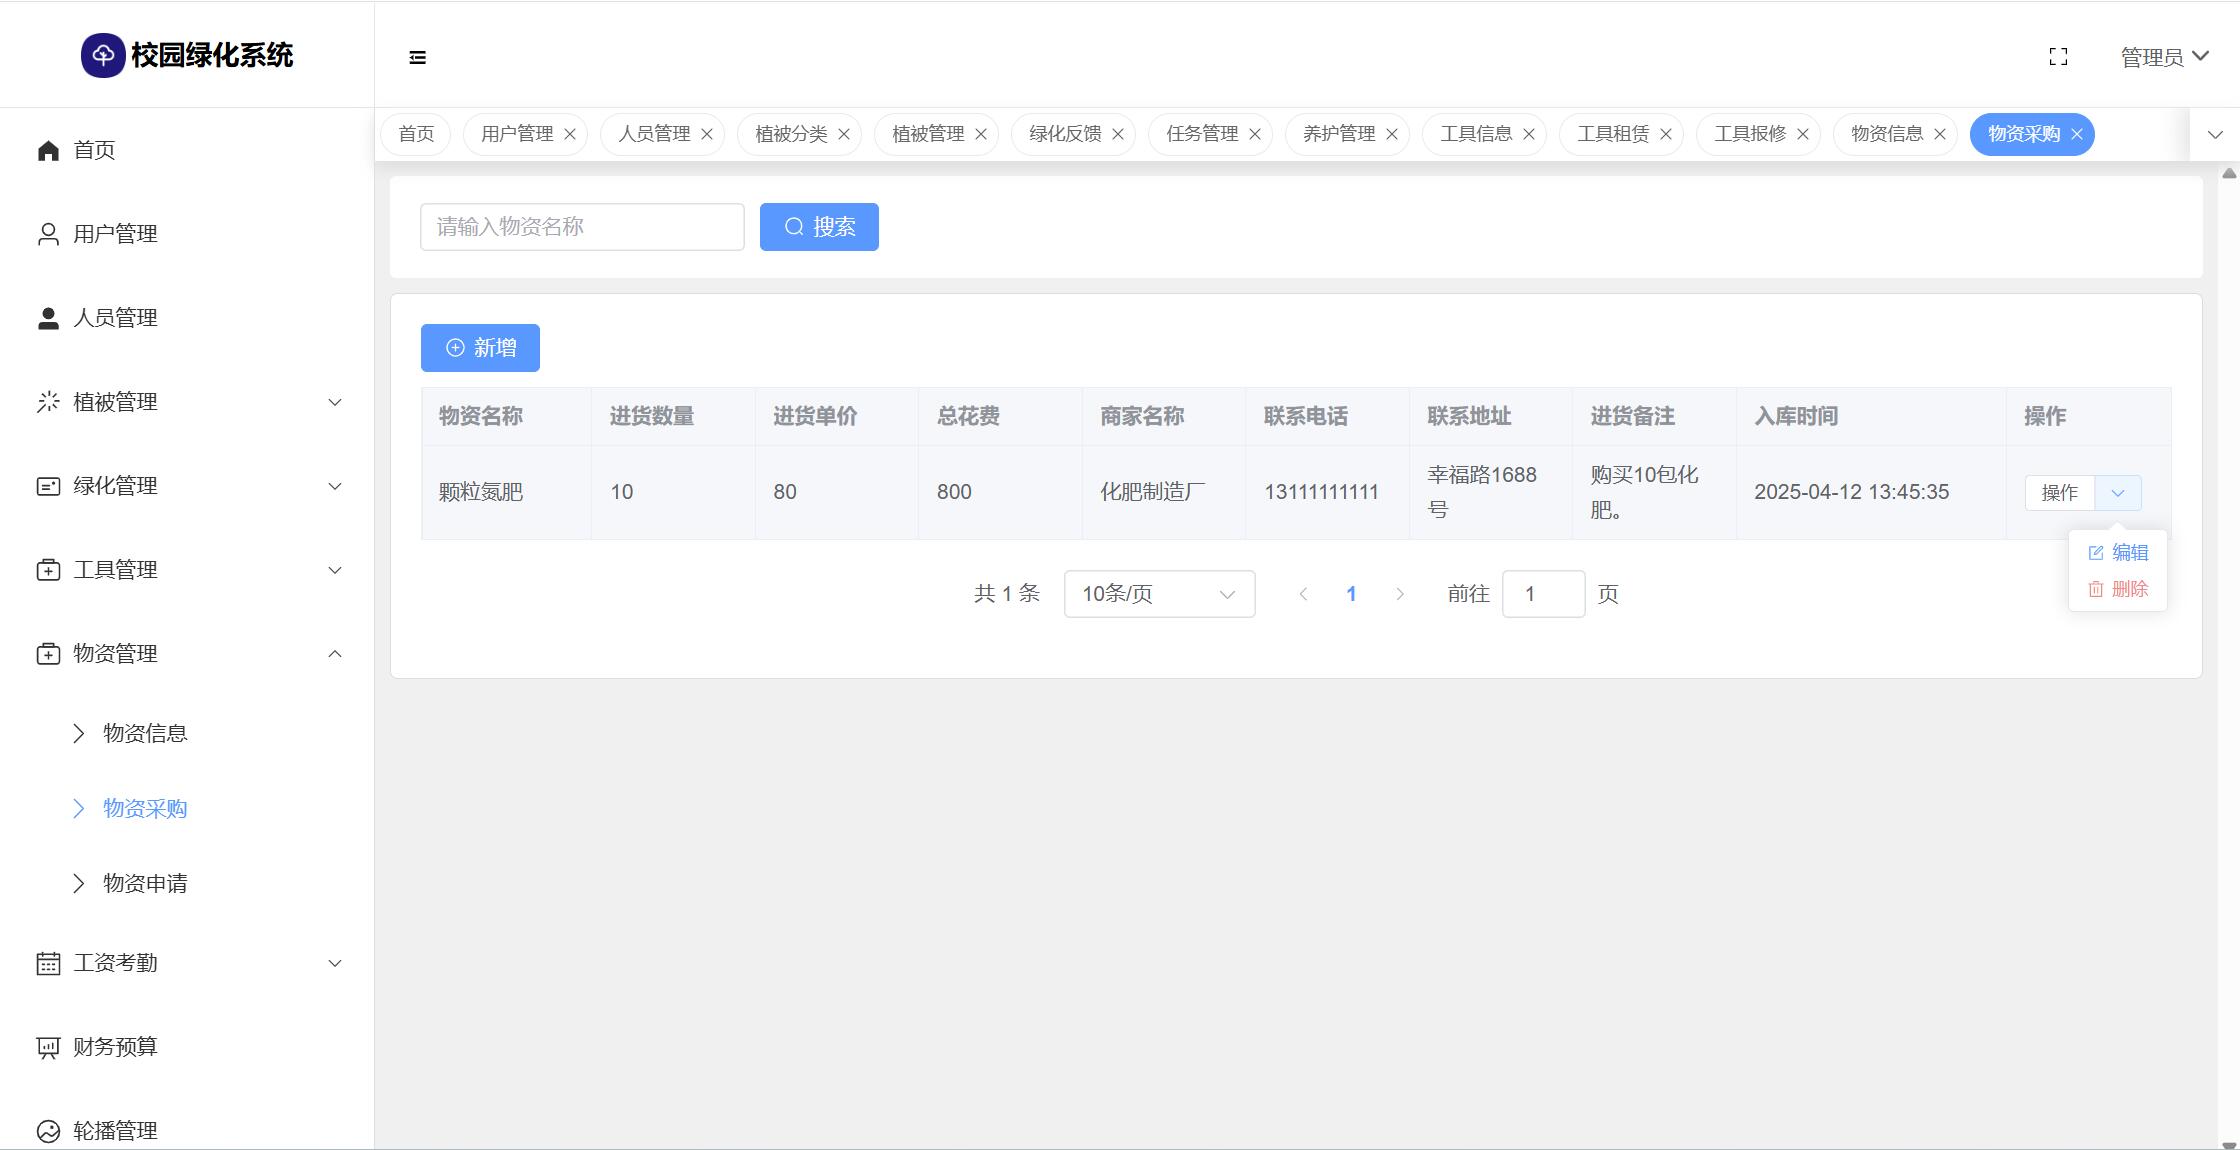Click the 搜索 button
This screenshot has height=1150, width=2240.
click(819, 227)
